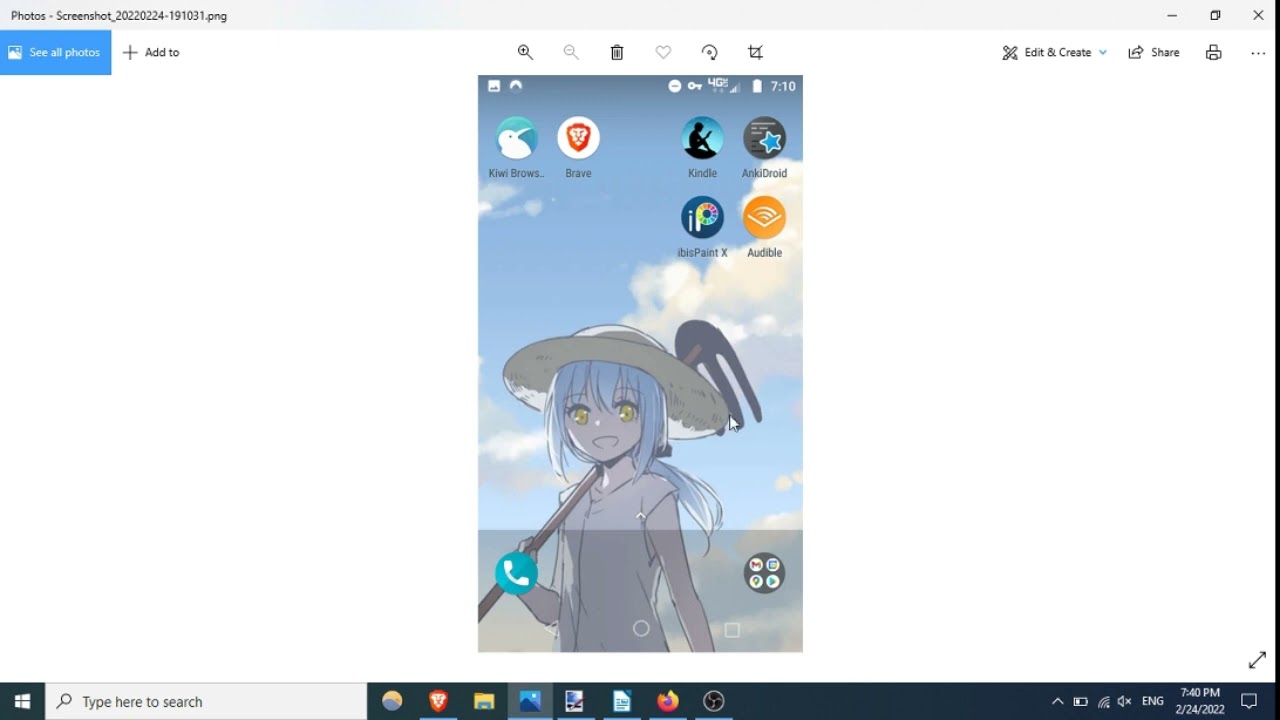1280x720 pixels.
Task: Click the phone clock reading 7:10
Action: 783,86
